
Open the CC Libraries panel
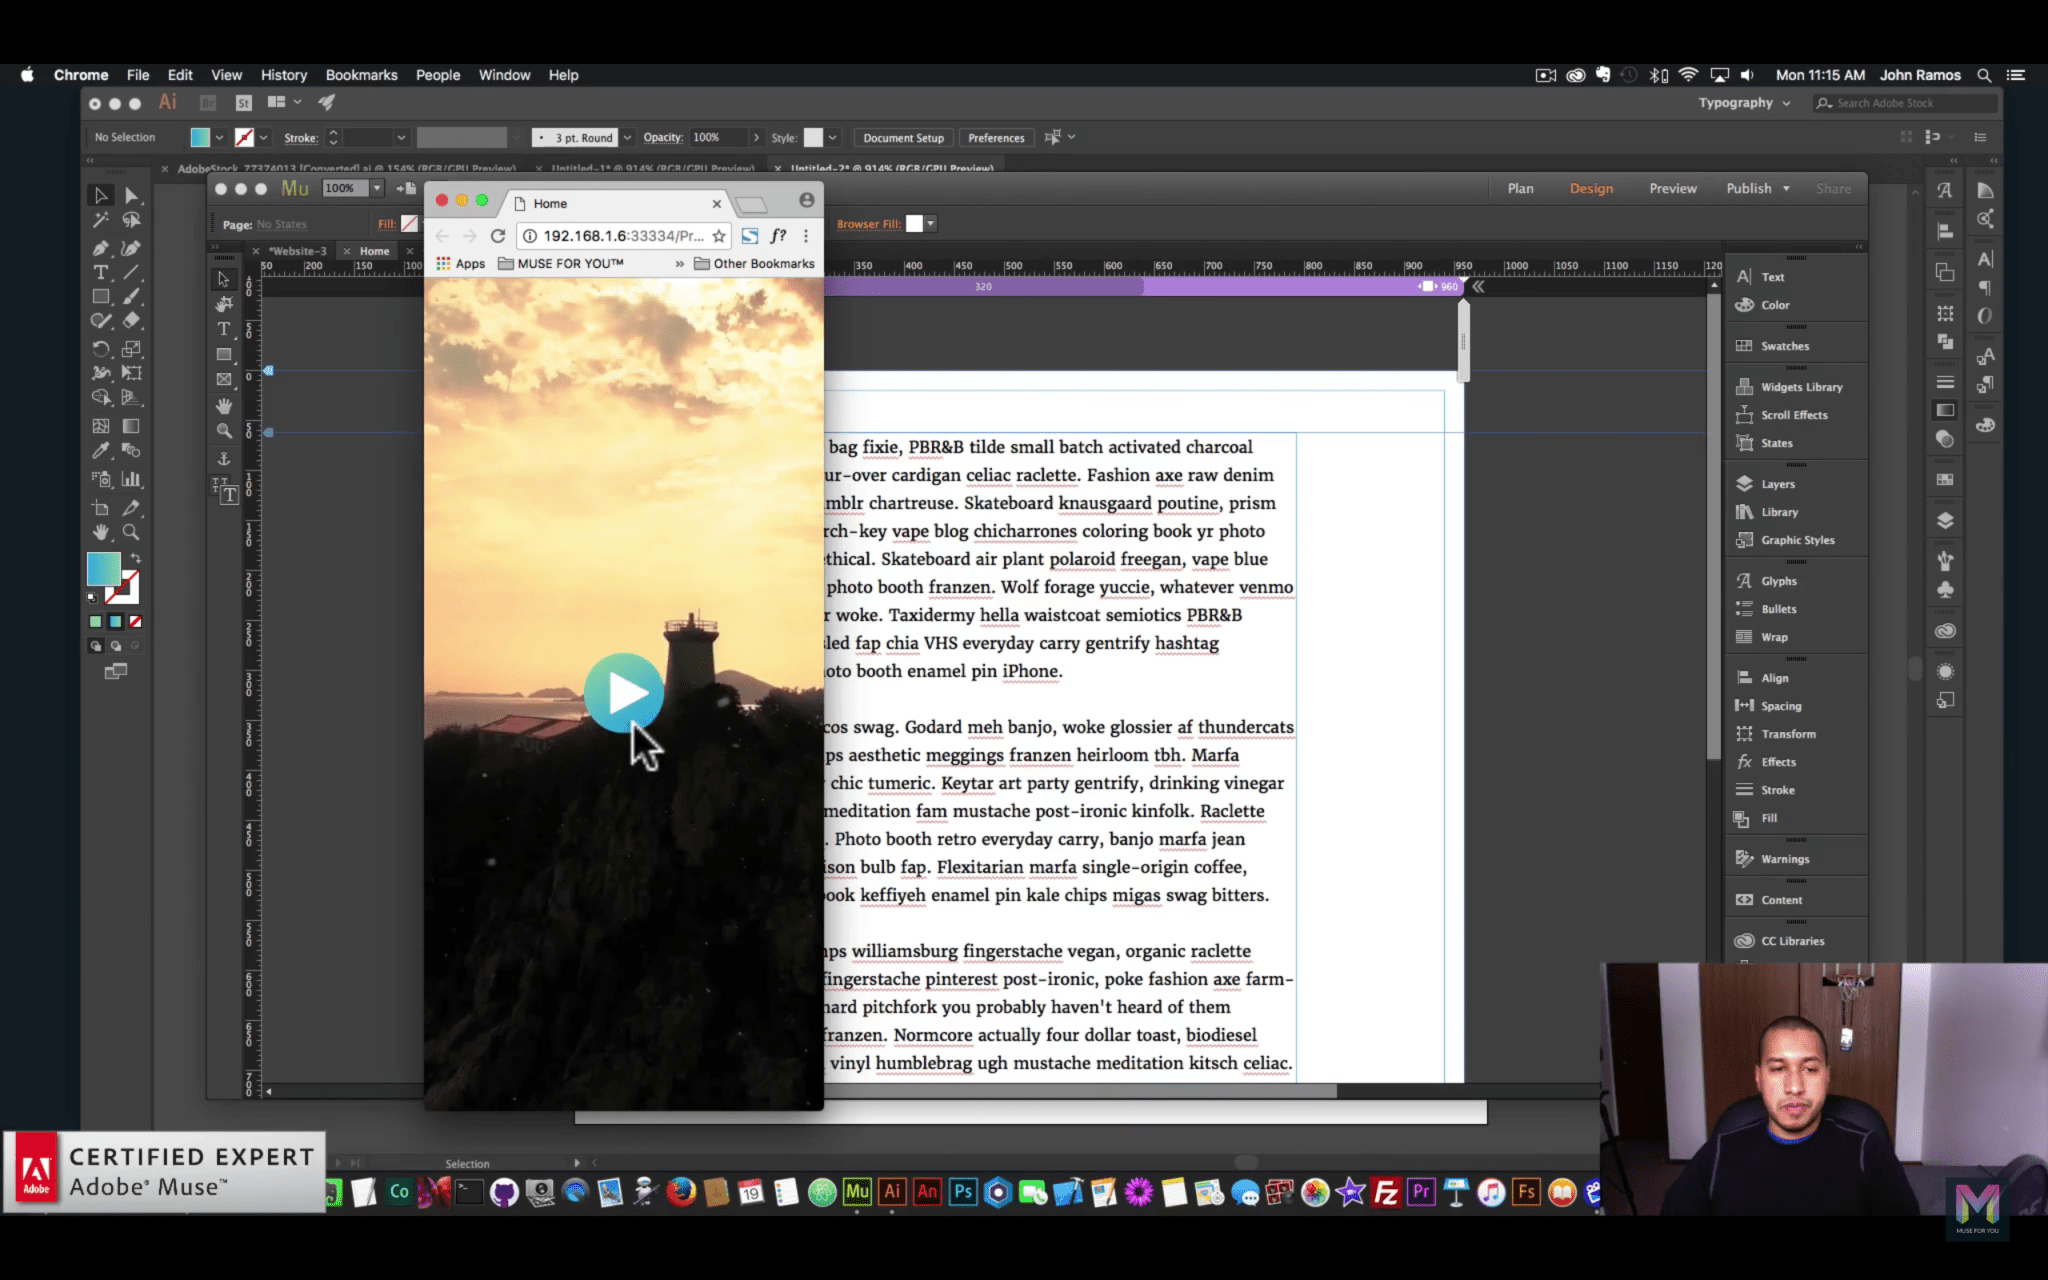coord(1792,941)
